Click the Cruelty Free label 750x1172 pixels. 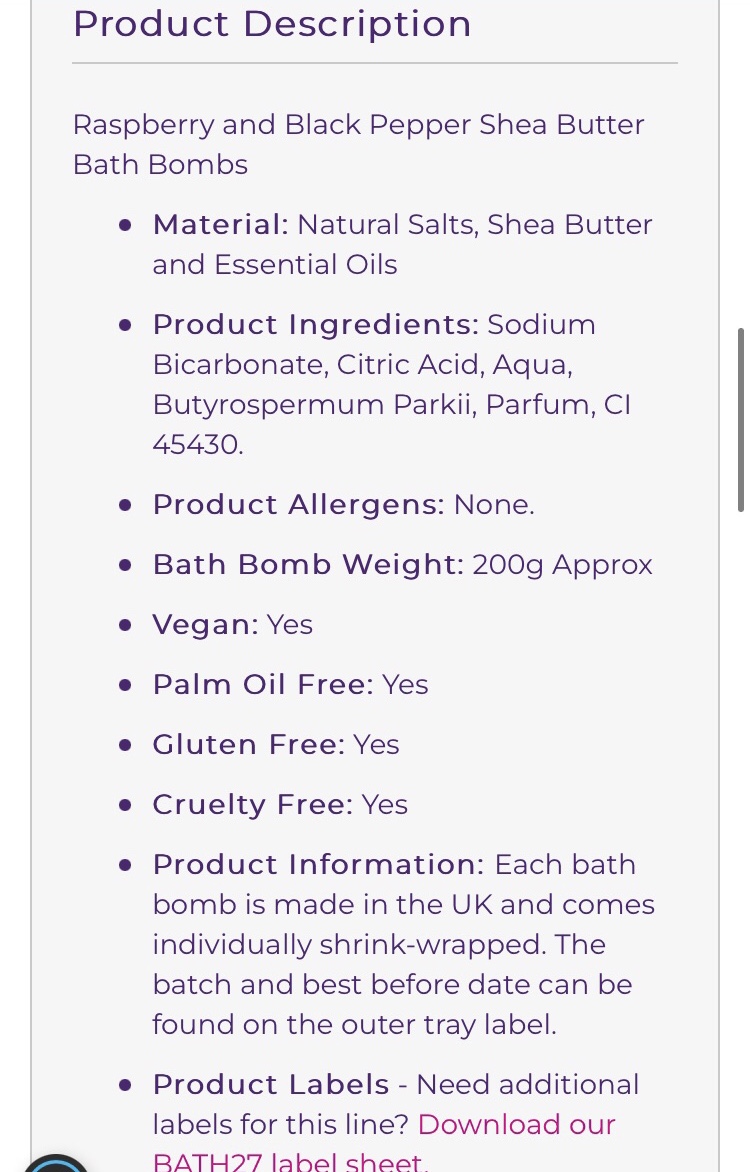253,804
